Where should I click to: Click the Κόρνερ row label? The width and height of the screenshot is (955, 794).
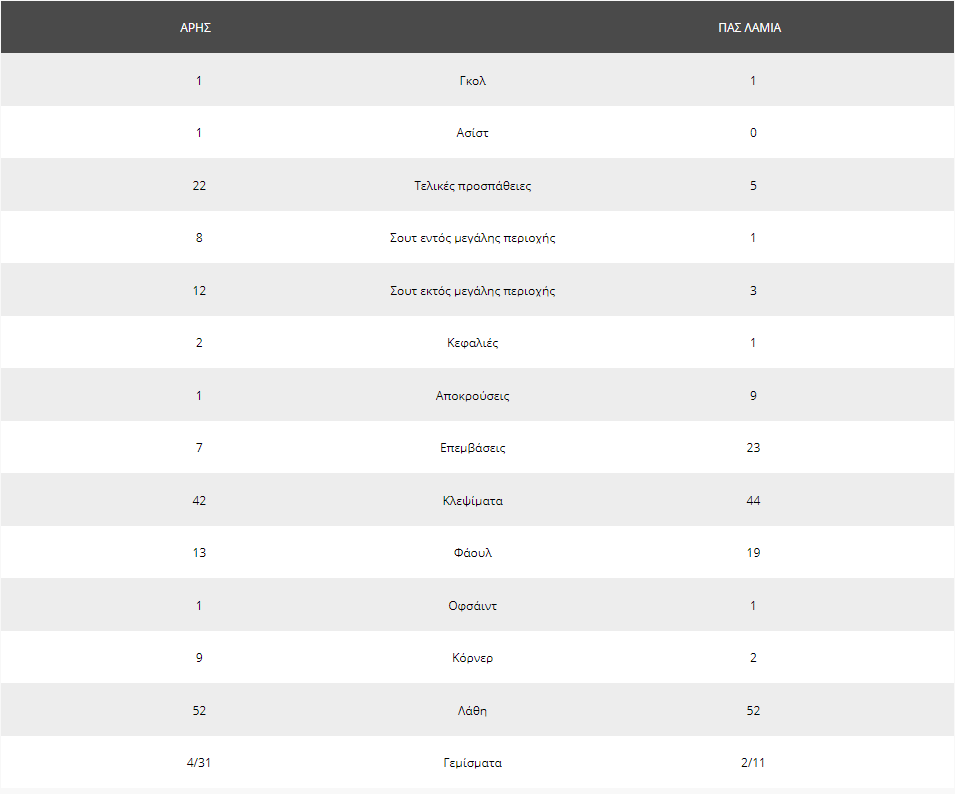(473, 658)
